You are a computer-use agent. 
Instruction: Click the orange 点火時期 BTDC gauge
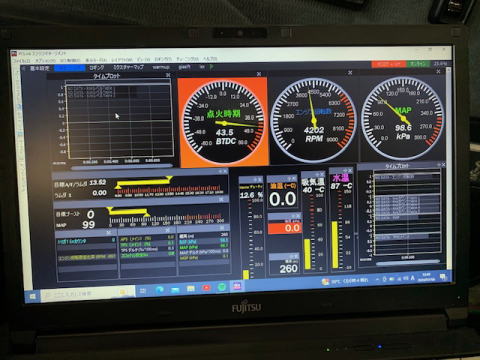point(223,122)
